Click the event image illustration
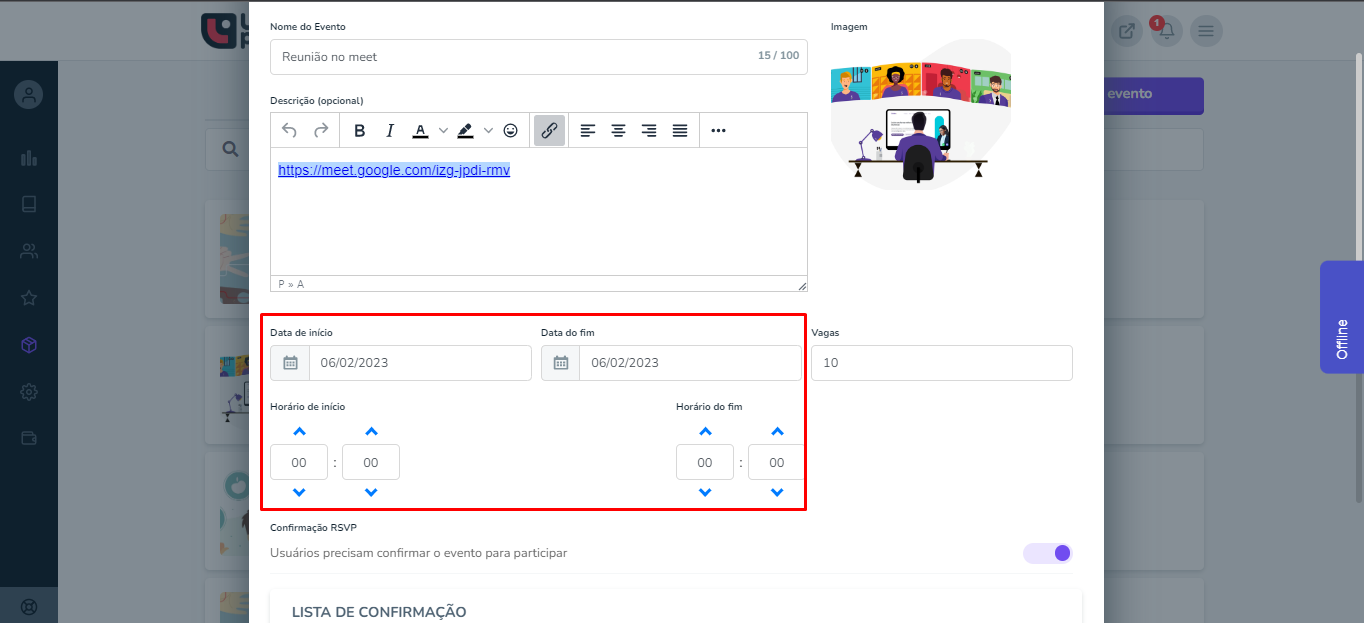This screenshot has height=623, width=1364. point(920,115)
